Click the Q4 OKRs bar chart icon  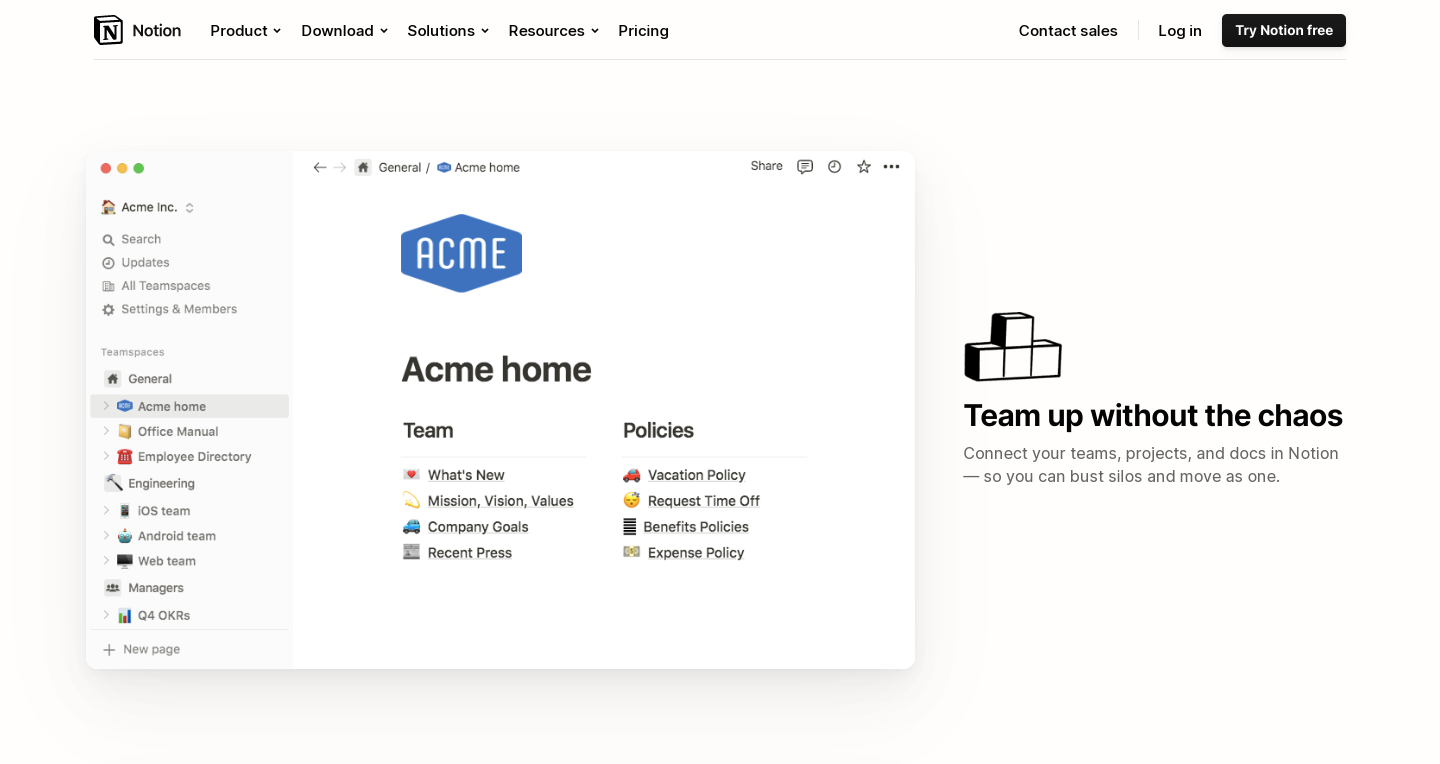pyautogui.click(x=125, y=615)
